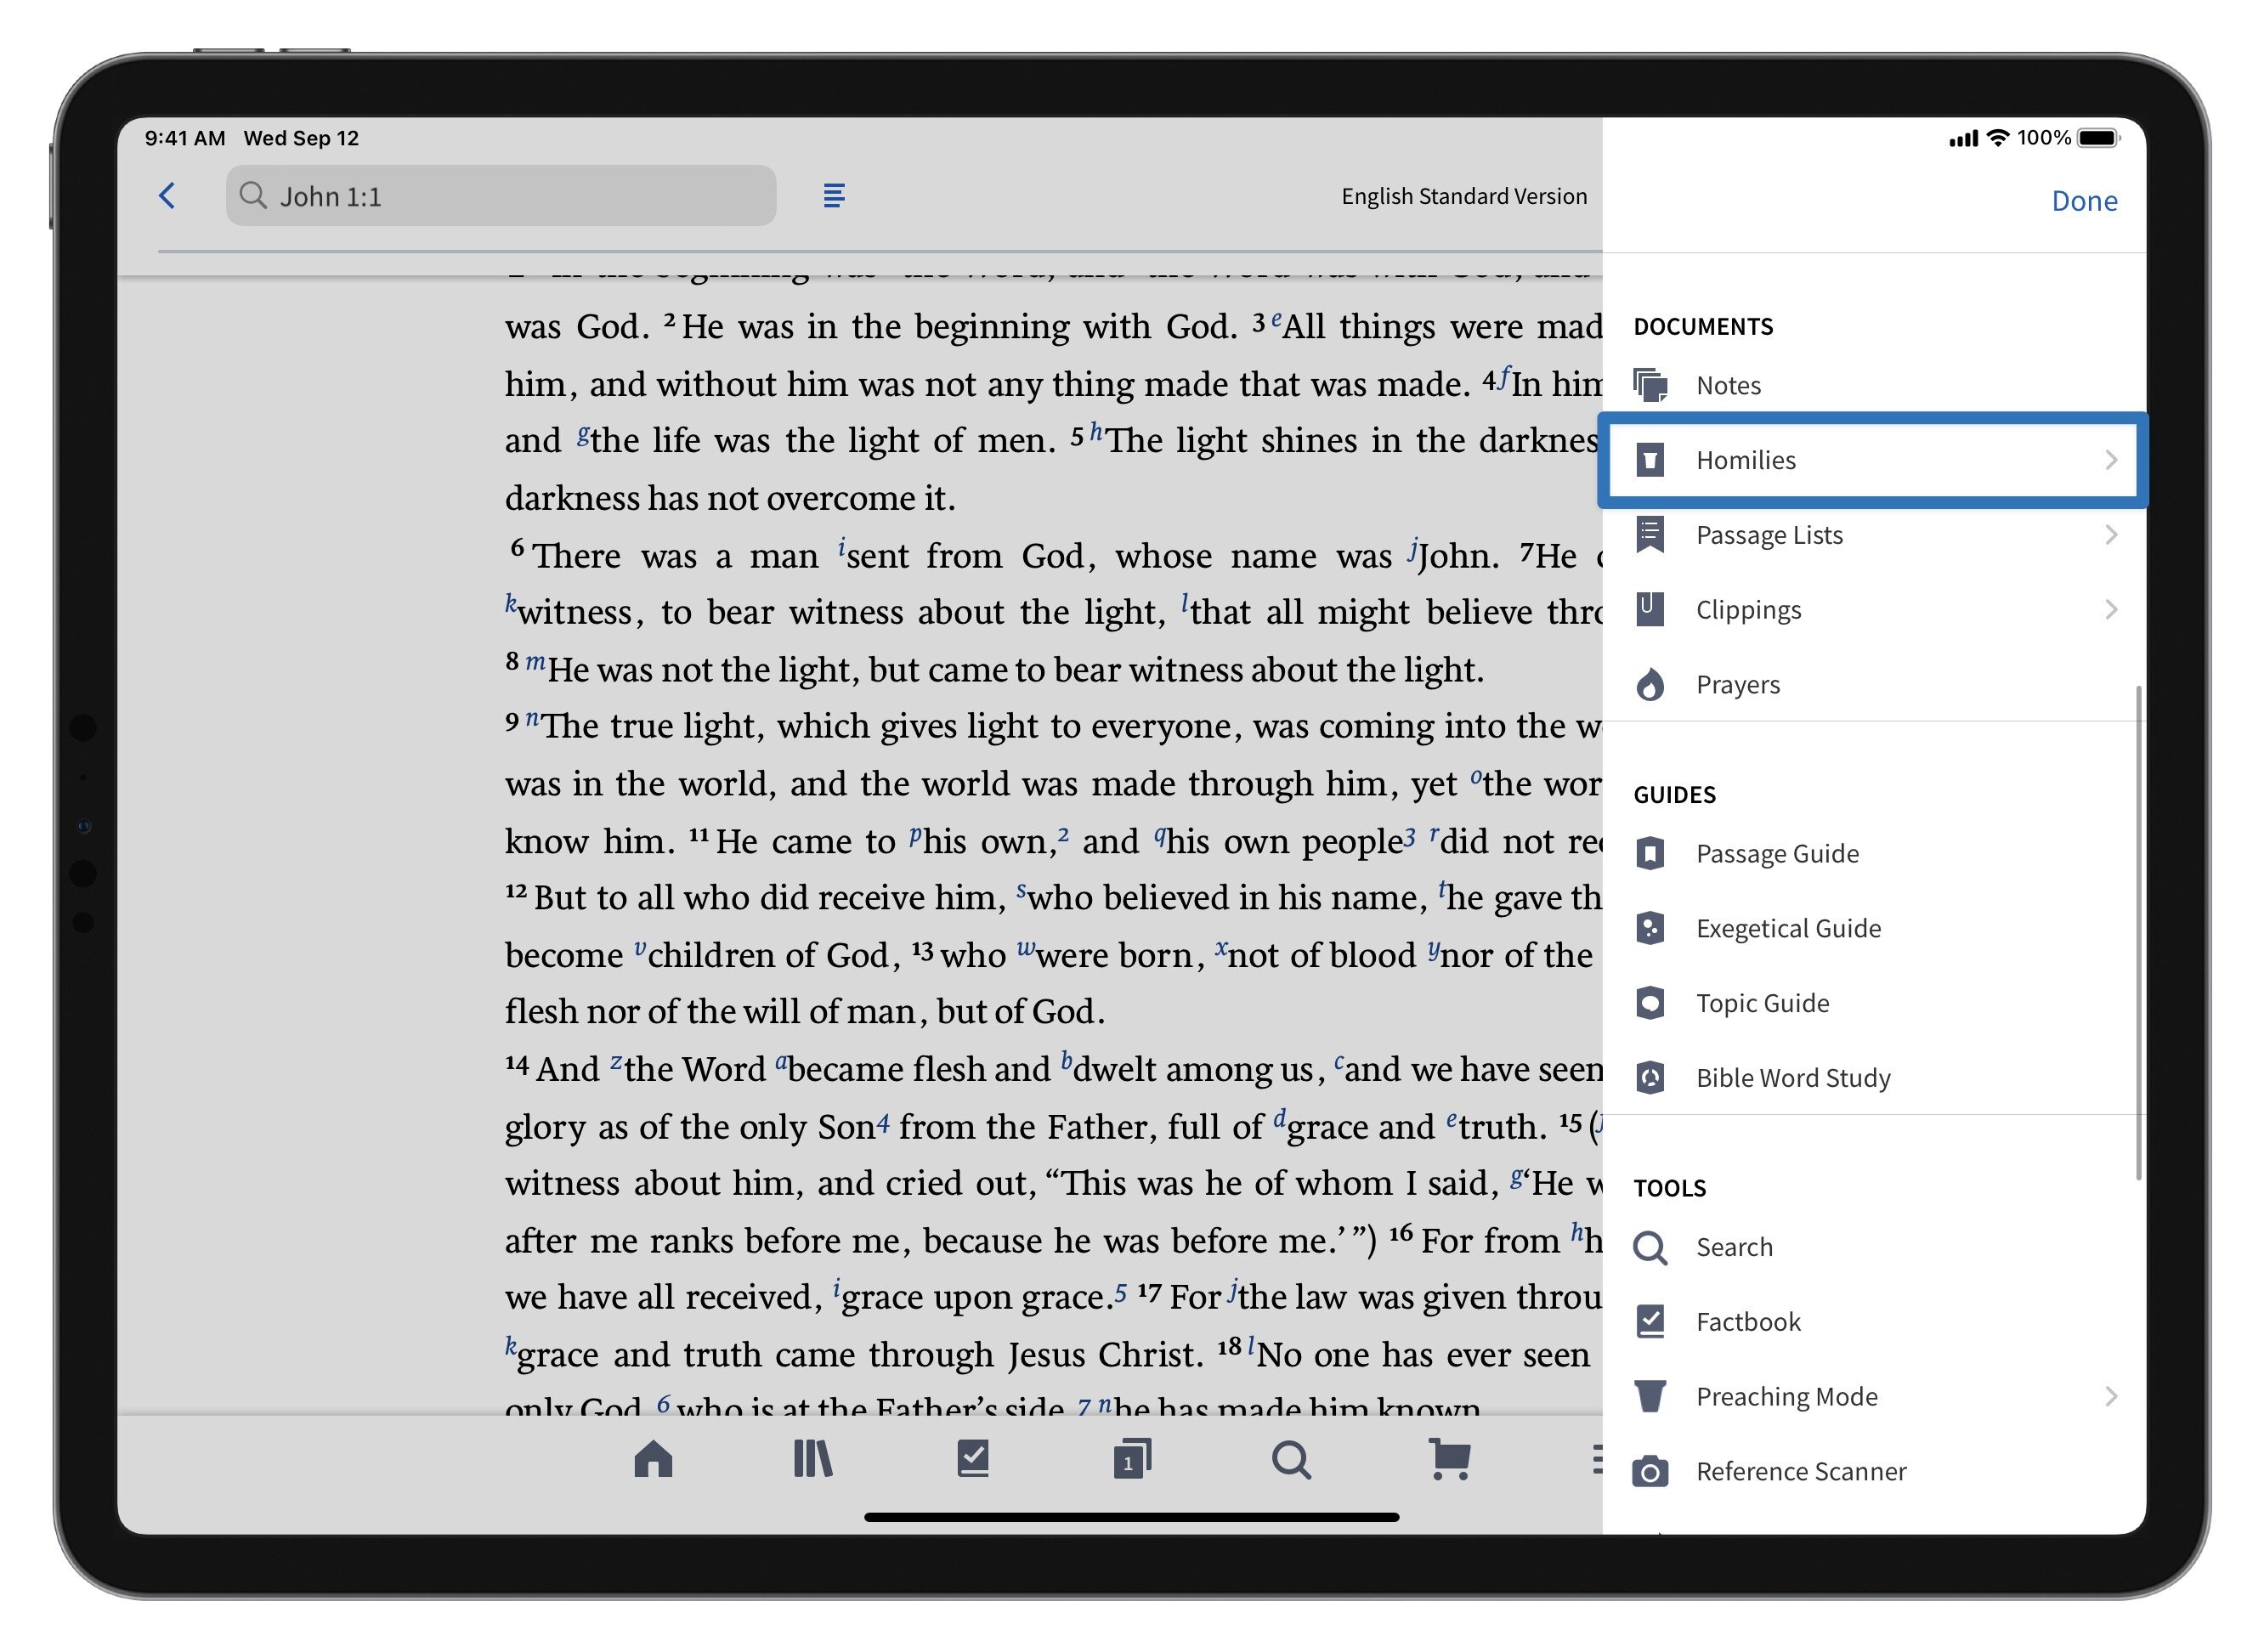Tap Done to close the menu
The width and height of the screenshot is (2264, 1652).
pos(2084,201)
